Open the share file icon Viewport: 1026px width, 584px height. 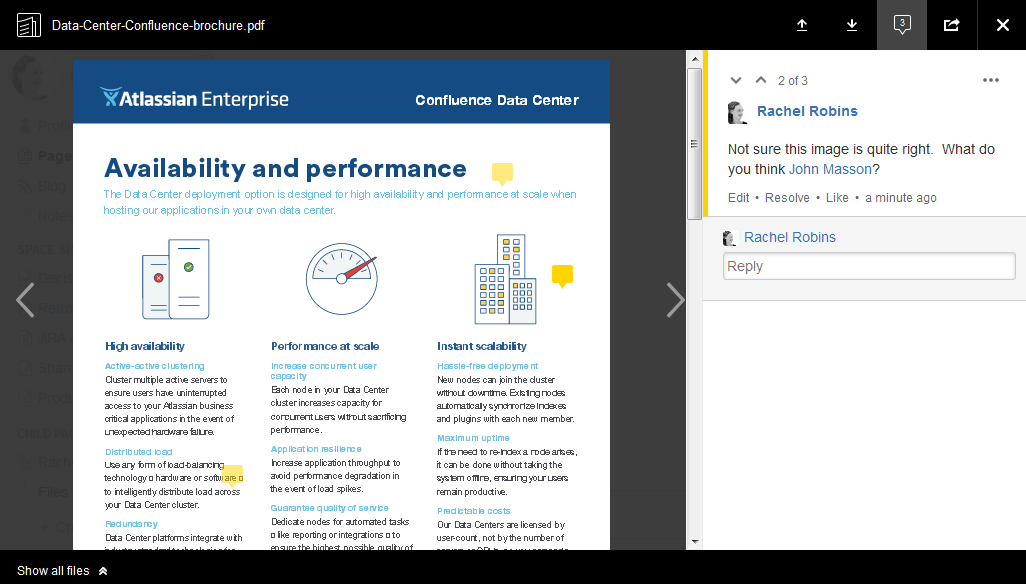click(952, 25)
